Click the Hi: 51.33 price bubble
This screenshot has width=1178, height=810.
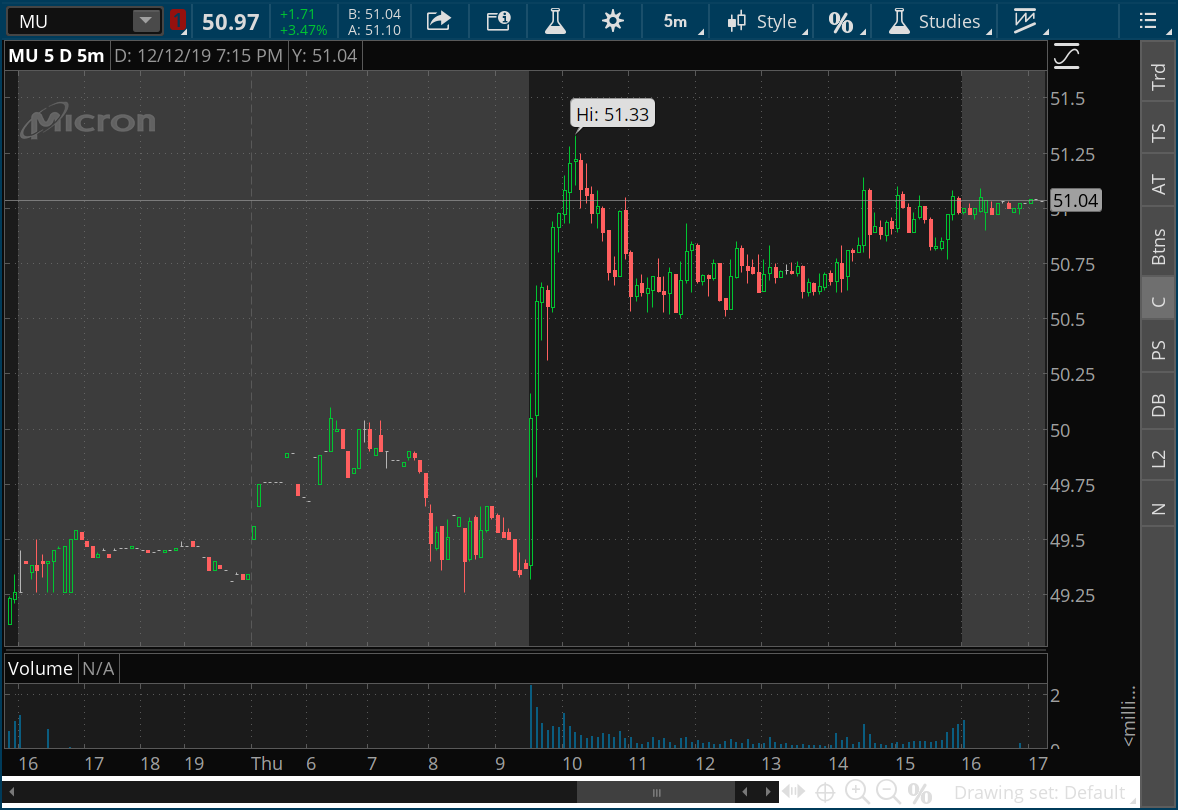click(612, 114)
